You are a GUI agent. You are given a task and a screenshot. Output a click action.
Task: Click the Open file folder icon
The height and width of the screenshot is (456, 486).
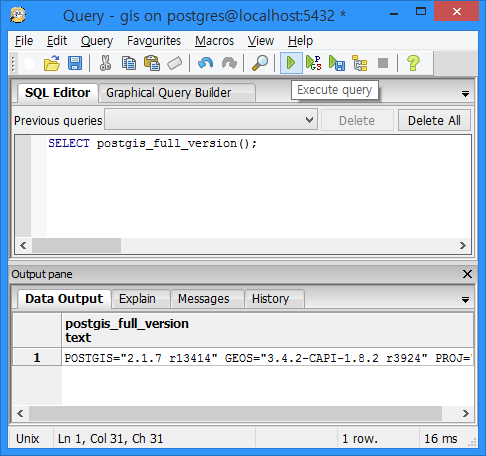coord(52,63)
